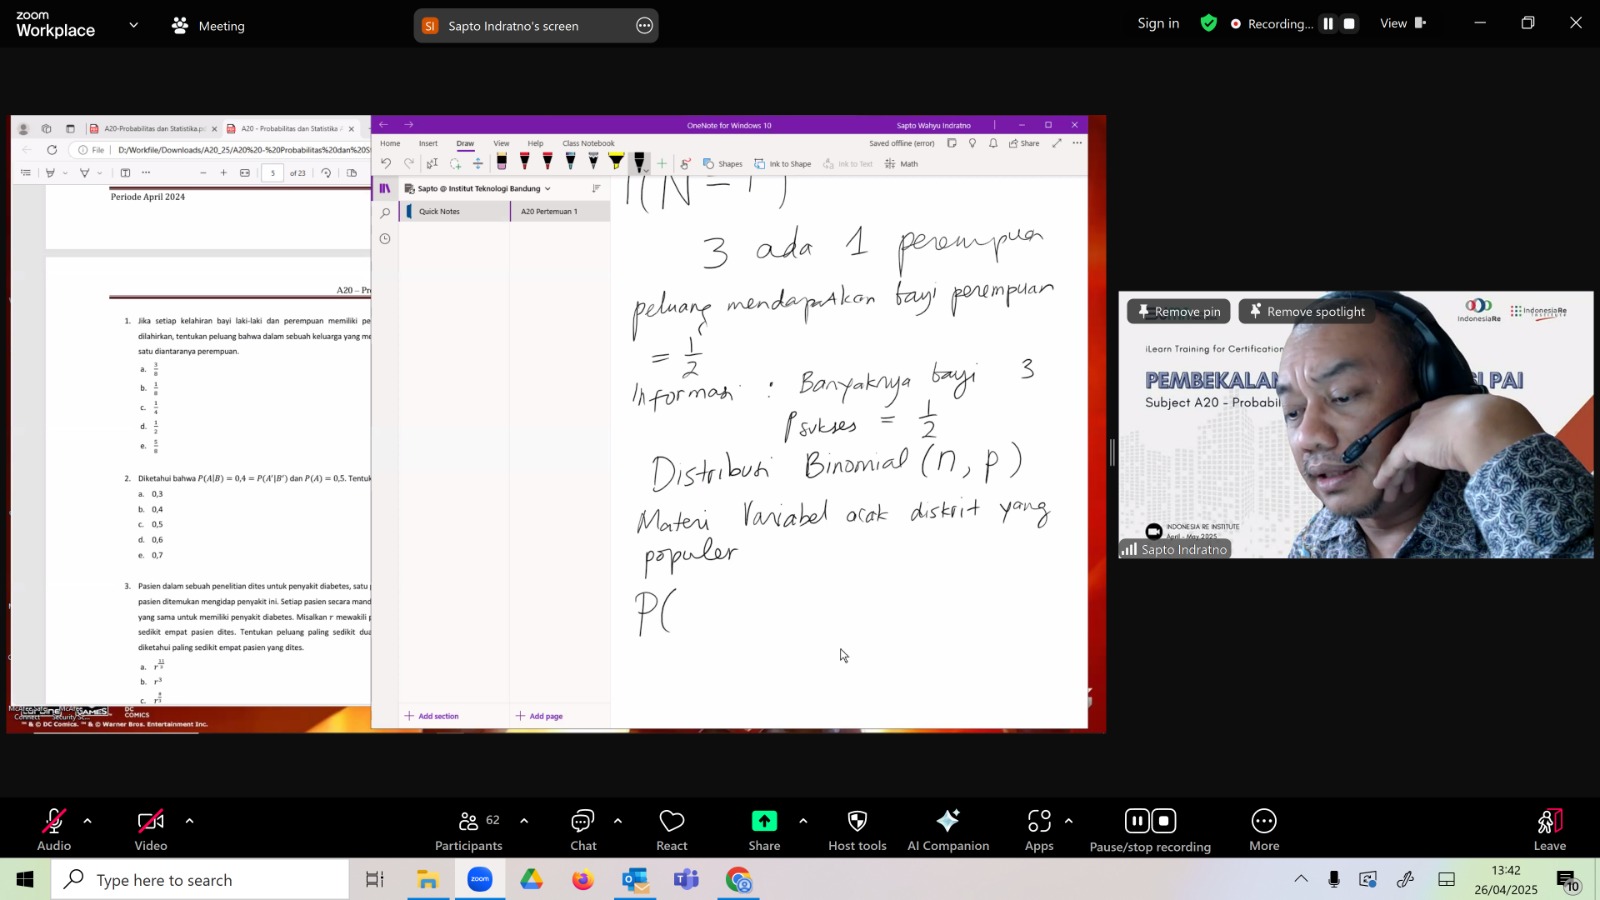The image size is (1600, 900).
Task: Expand audio options arrow
Action: click(87, 821)
